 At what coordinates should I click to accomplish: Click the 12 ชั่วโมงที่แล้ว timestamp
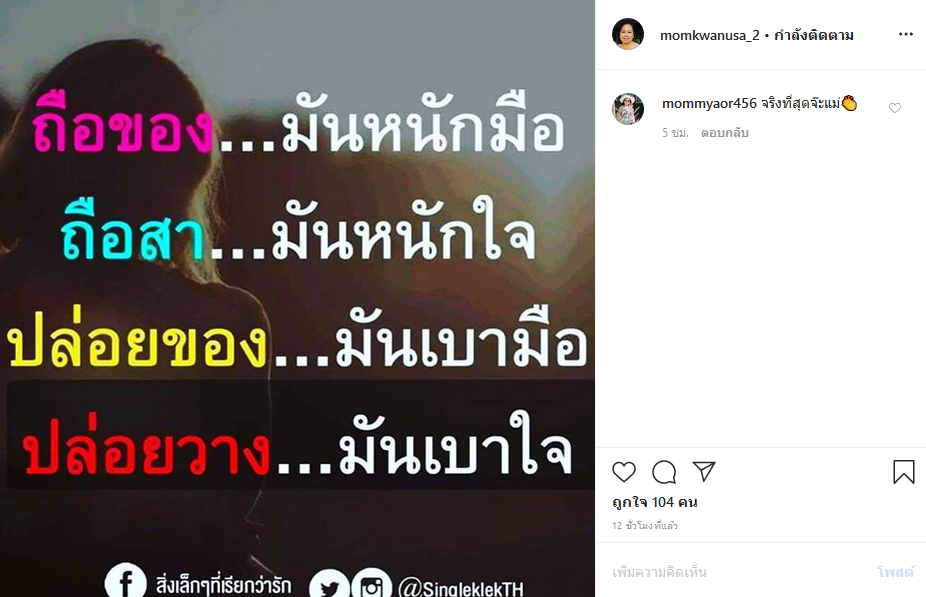[645, 526]
